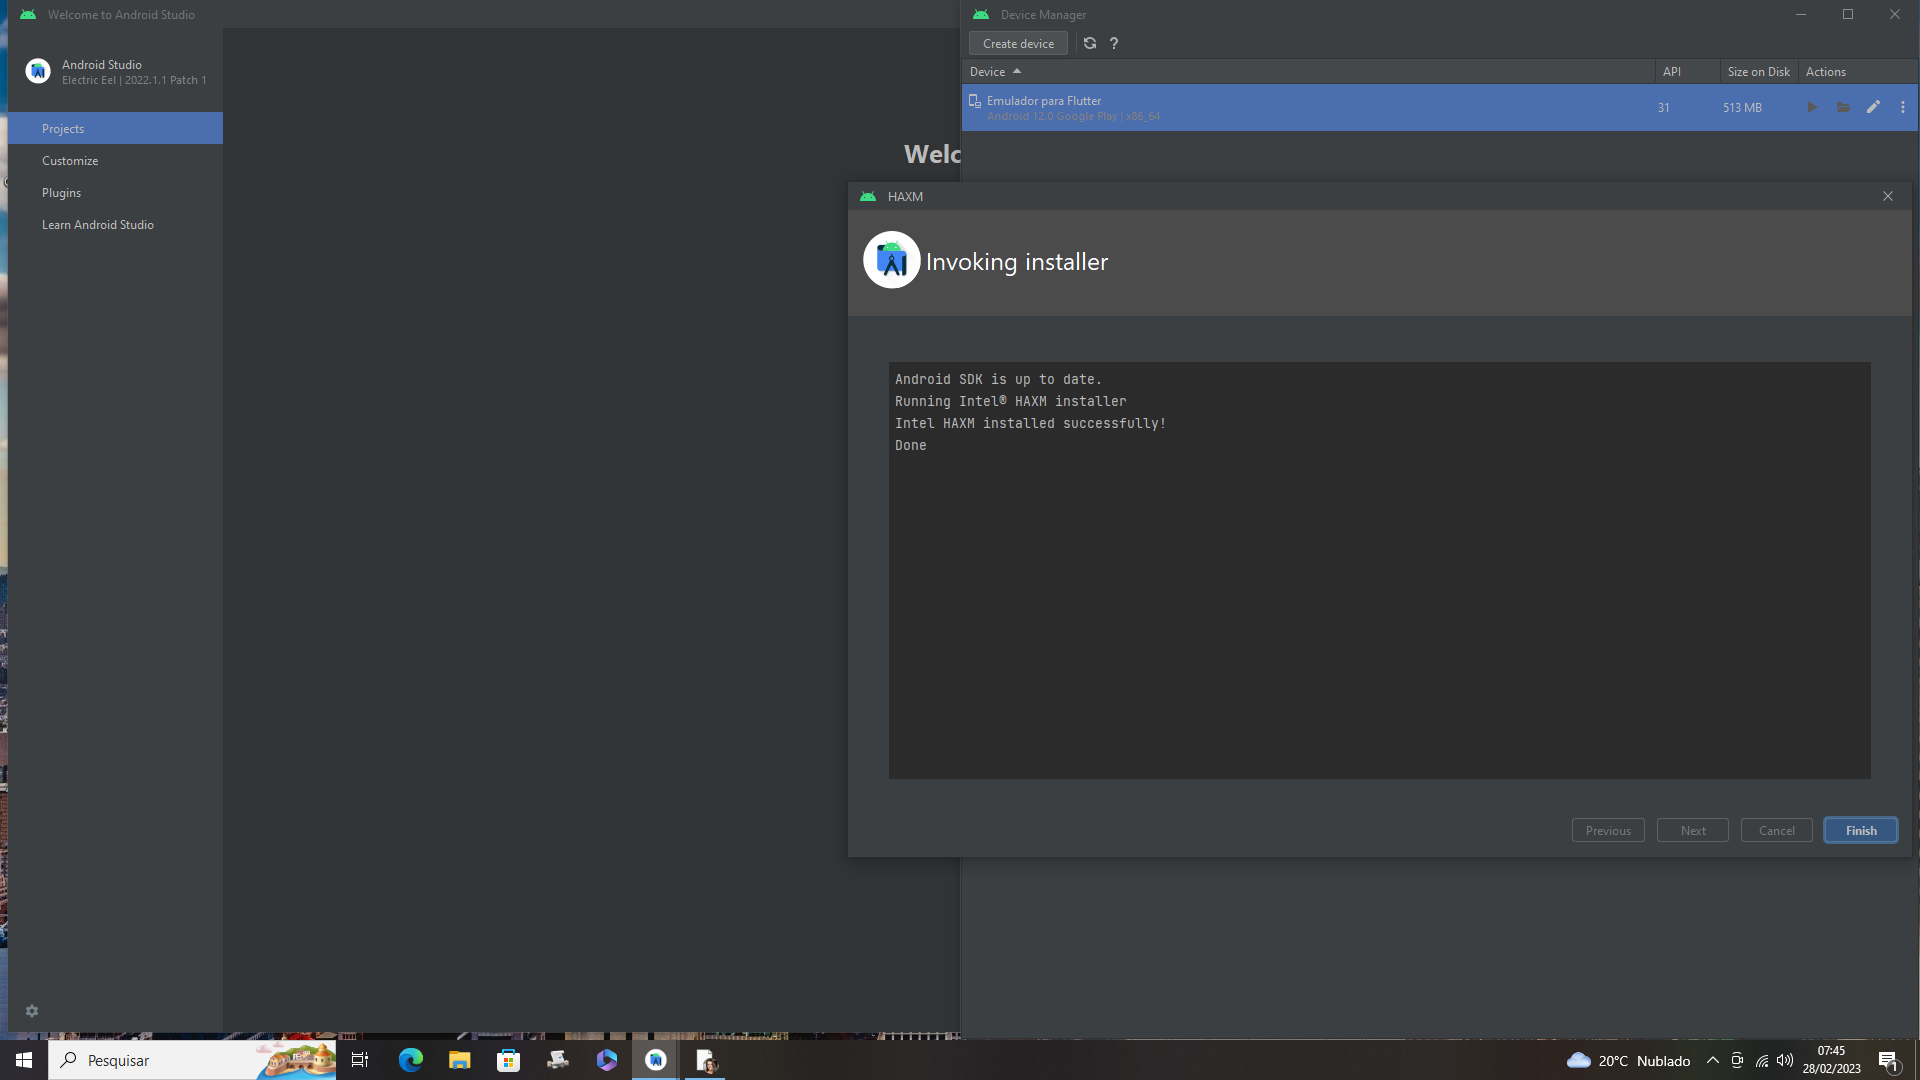
Task: Sort devices by the Device column
Action: click(x=1308, y=72)
